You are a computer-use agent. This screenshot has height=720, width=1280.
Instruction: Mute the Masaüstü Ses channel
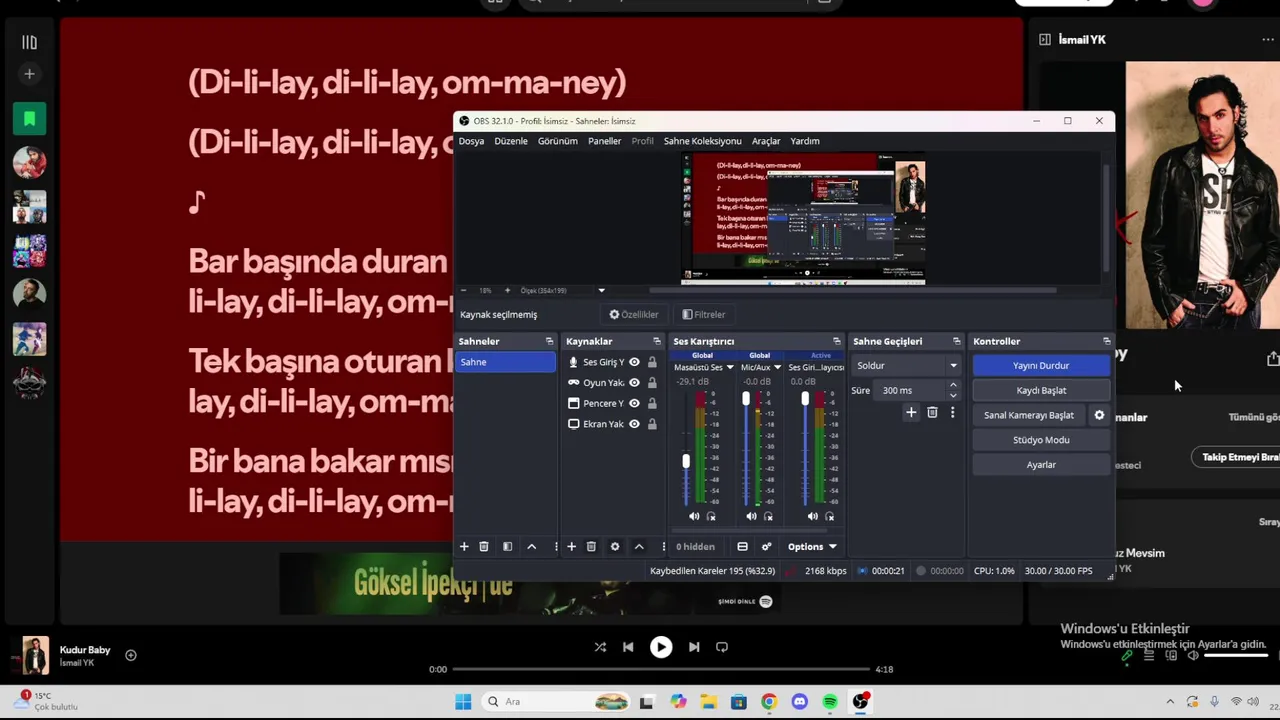694,516
